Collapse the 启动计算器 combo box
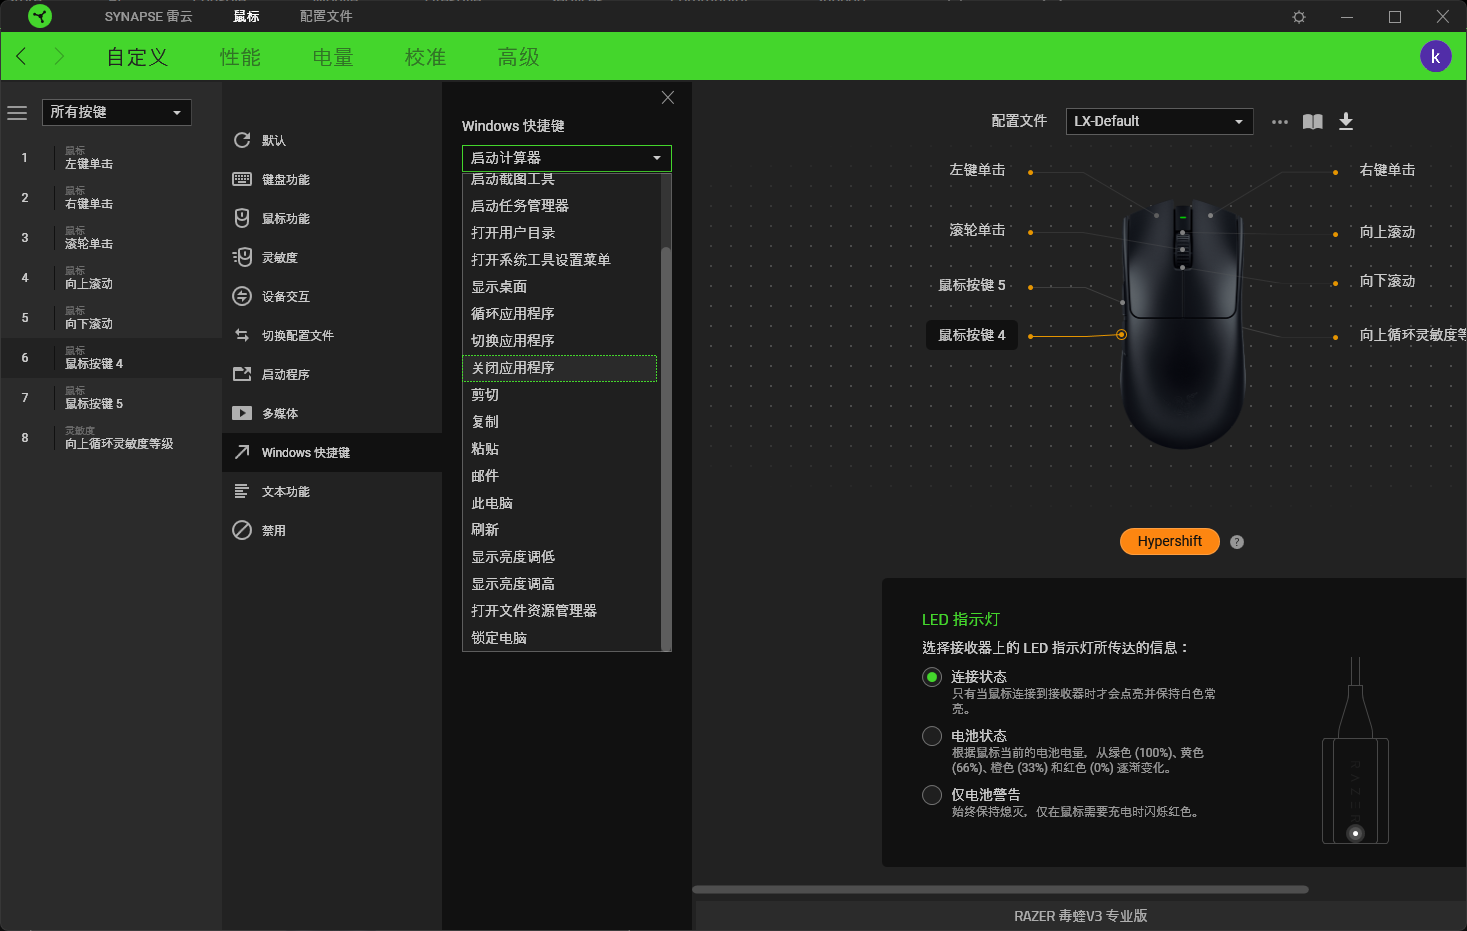Viewport: 1467px width, 931px height. 566,158
